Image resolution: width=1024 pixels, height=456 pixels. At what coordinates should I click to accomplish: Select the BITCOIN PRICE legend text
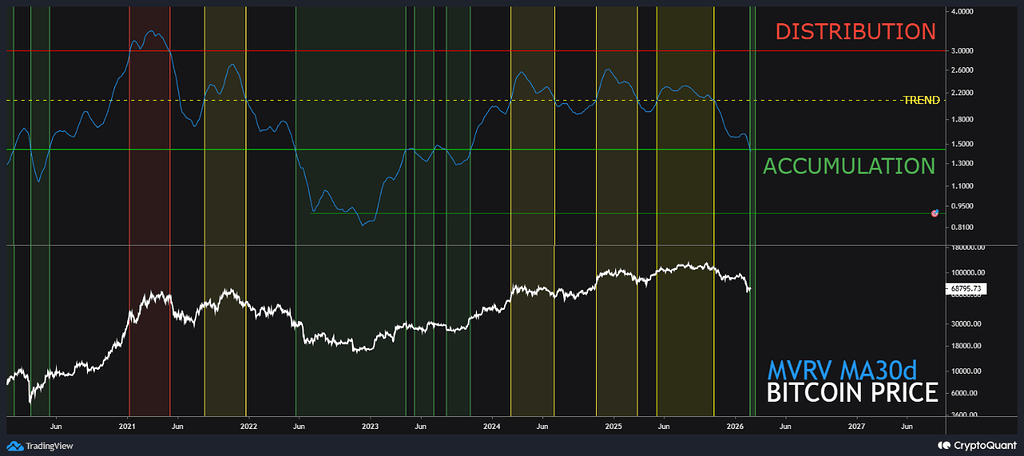(851, 392)
